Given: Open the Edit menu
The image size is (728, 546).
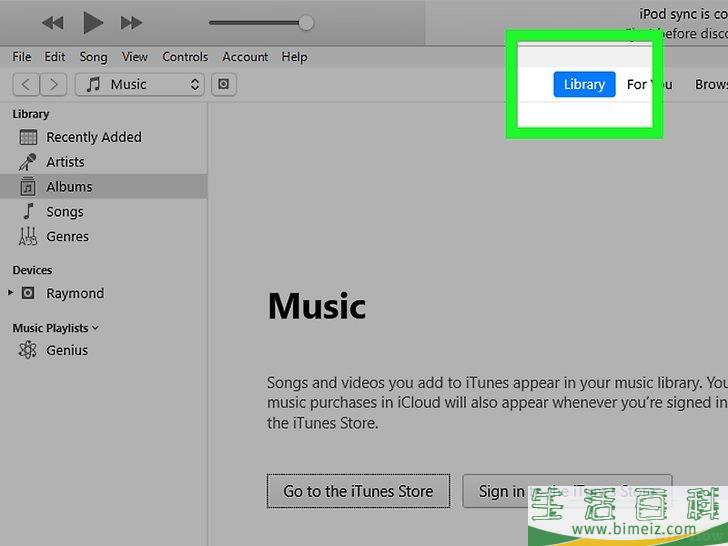Looking at the screenshot, I should [x=55, y=57].
